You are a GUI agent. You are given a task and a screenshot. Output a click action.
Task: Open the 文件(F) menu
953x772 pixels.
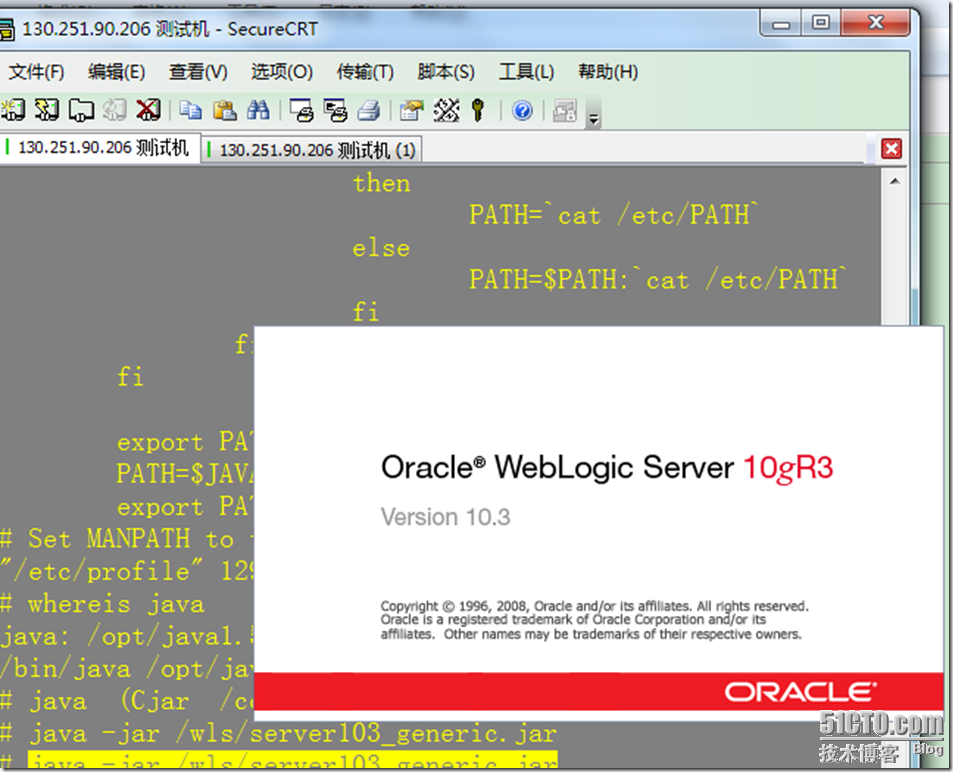click(36, 72)
